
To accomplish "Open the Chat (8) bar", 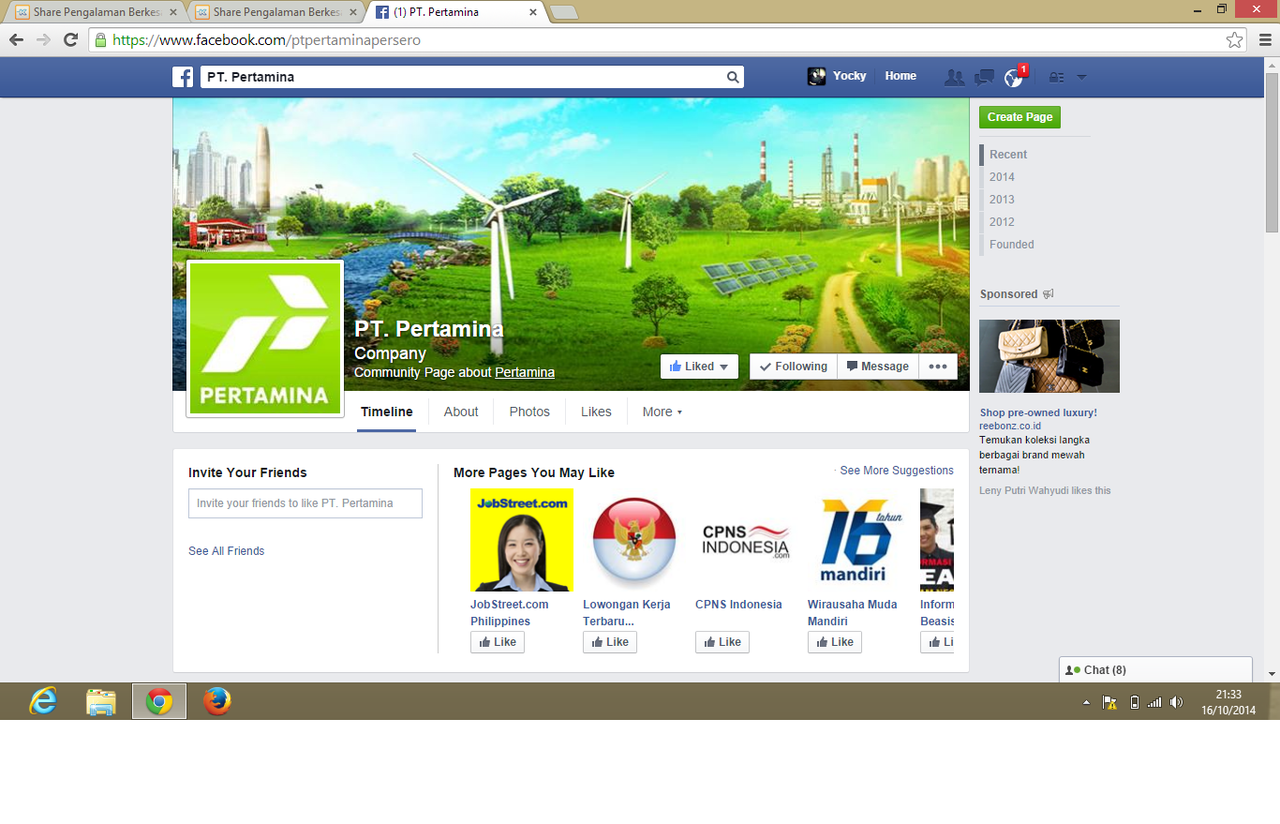I will coord(1156,670).
